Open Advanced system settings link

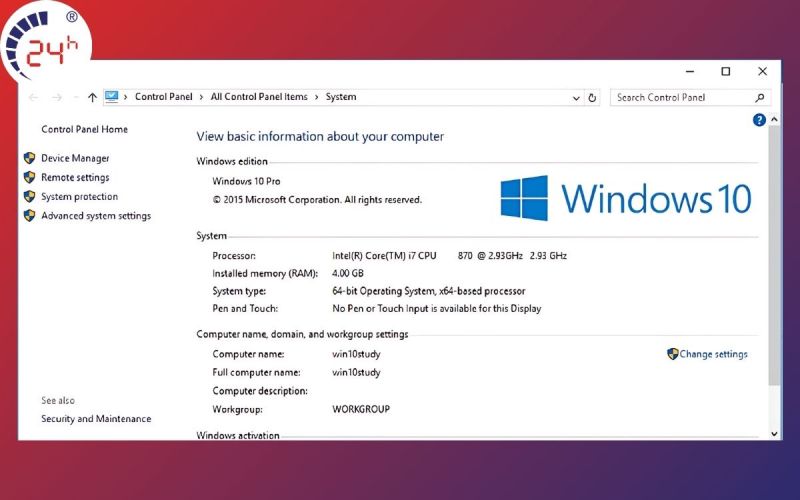(96, 216)
